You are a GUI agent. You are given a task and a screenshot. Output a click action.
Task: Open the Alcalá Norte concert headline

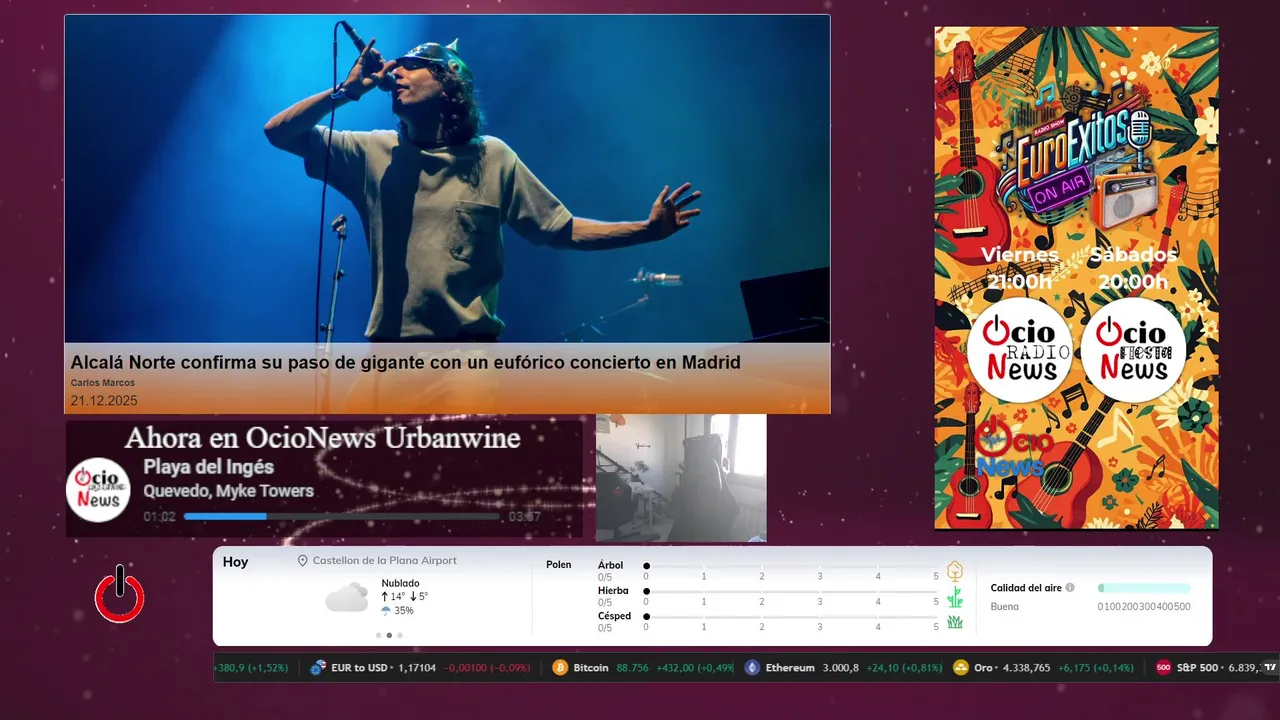405,362
